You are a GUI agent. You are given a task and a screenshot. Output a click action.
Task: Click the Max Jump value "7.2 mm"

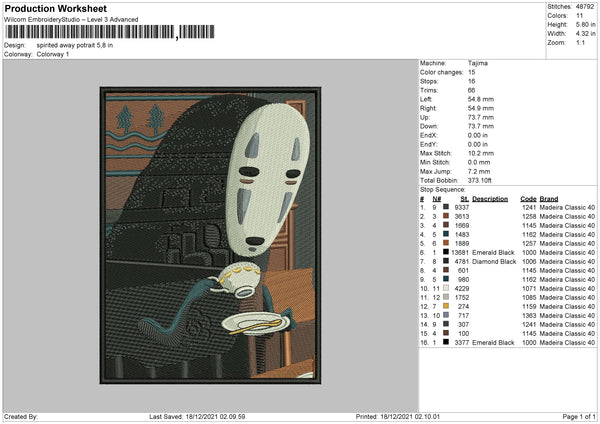(479, 171)
